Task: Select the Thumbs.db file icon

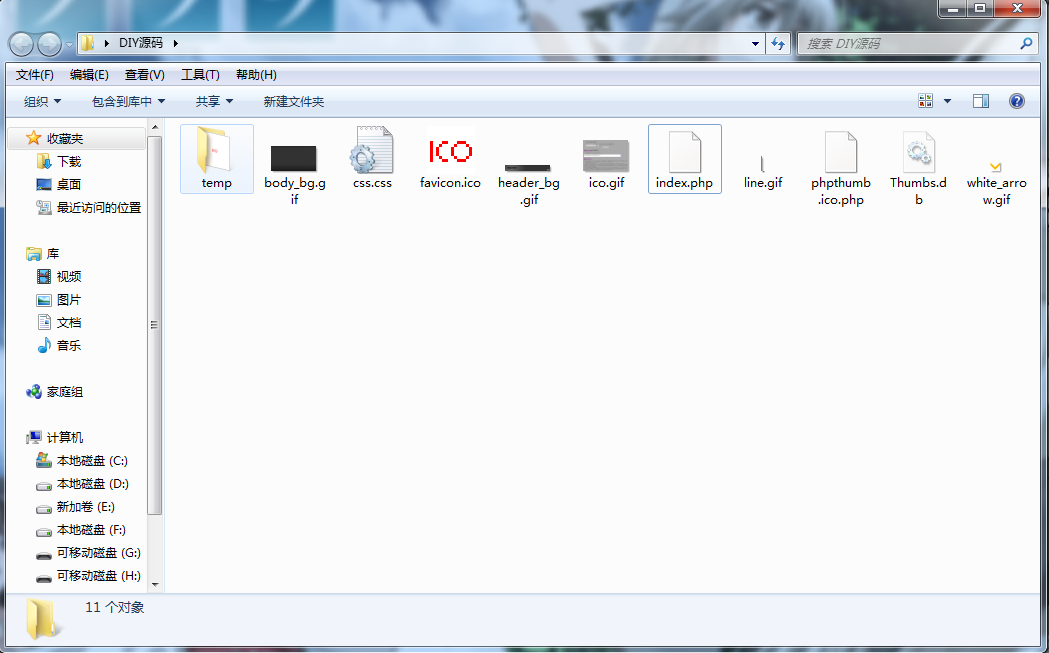Action: tap(918, 152)
